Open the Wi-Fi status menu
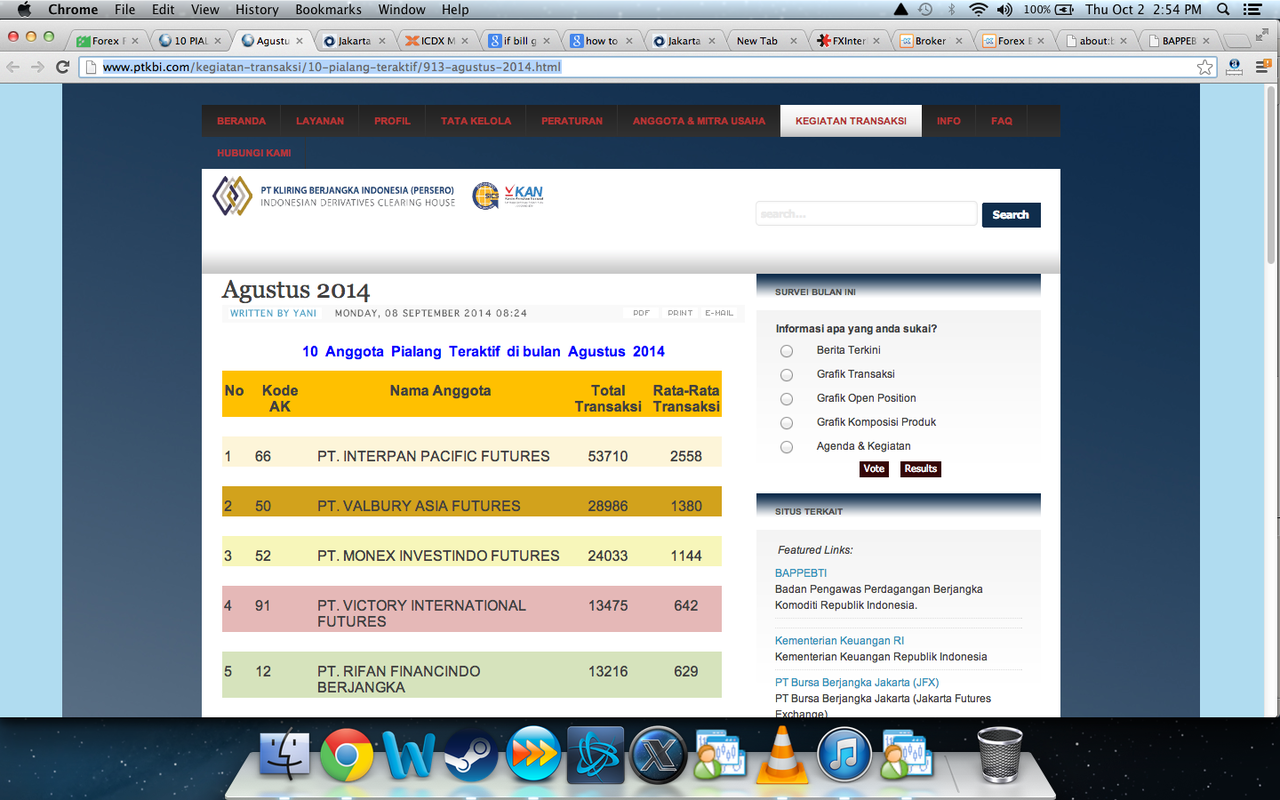 pyautogui.click(x=977, y=9)
